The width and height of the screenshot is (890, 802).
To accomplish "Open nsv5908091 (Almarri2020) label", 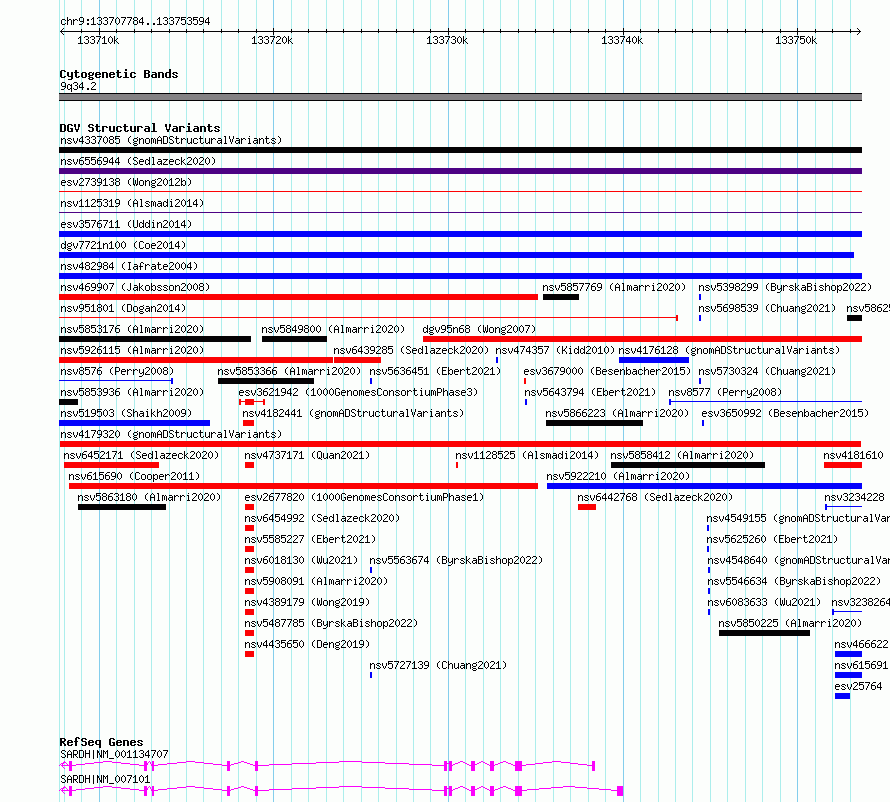I will 316,581.
